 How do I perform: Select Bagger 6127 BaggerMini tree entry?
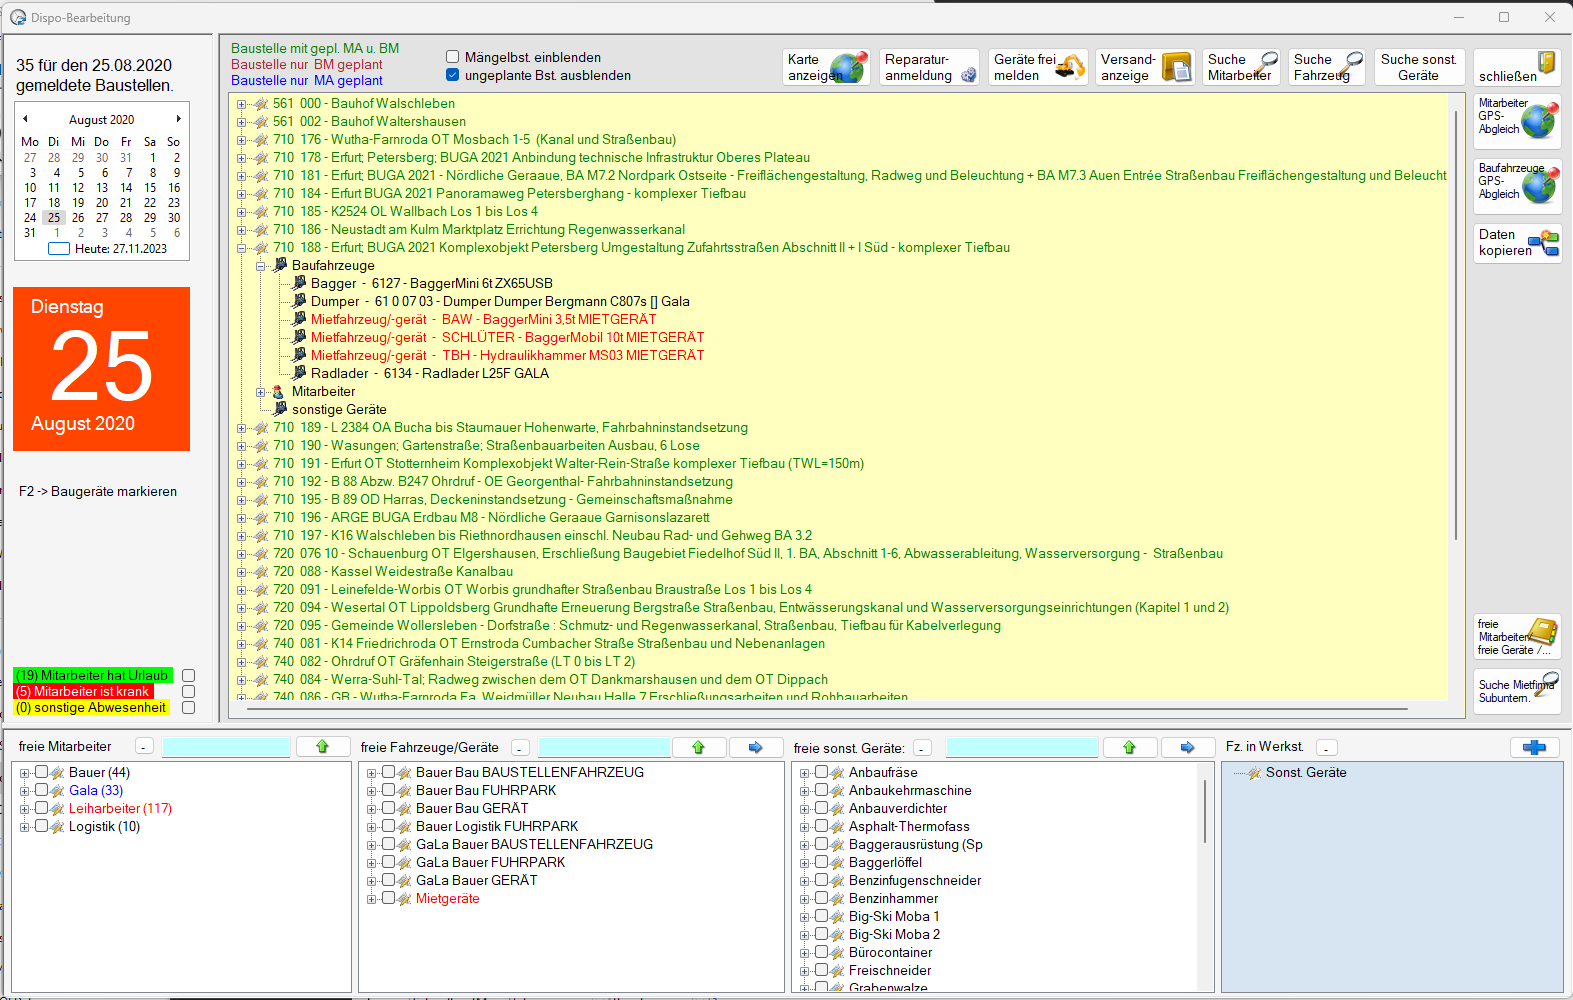tap(431, 284)
